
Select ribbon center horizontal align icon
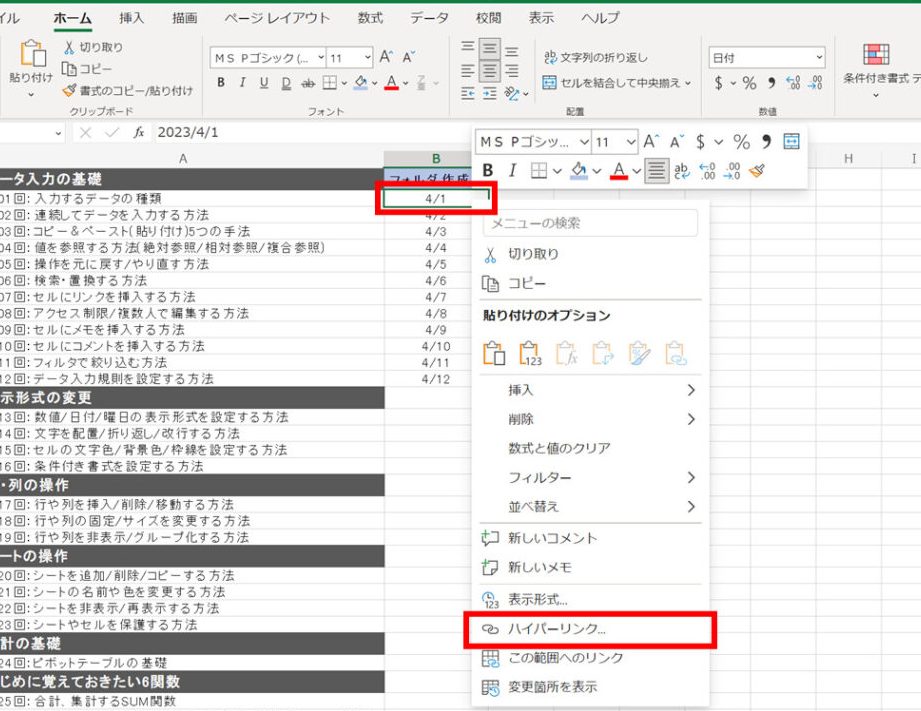489,71
